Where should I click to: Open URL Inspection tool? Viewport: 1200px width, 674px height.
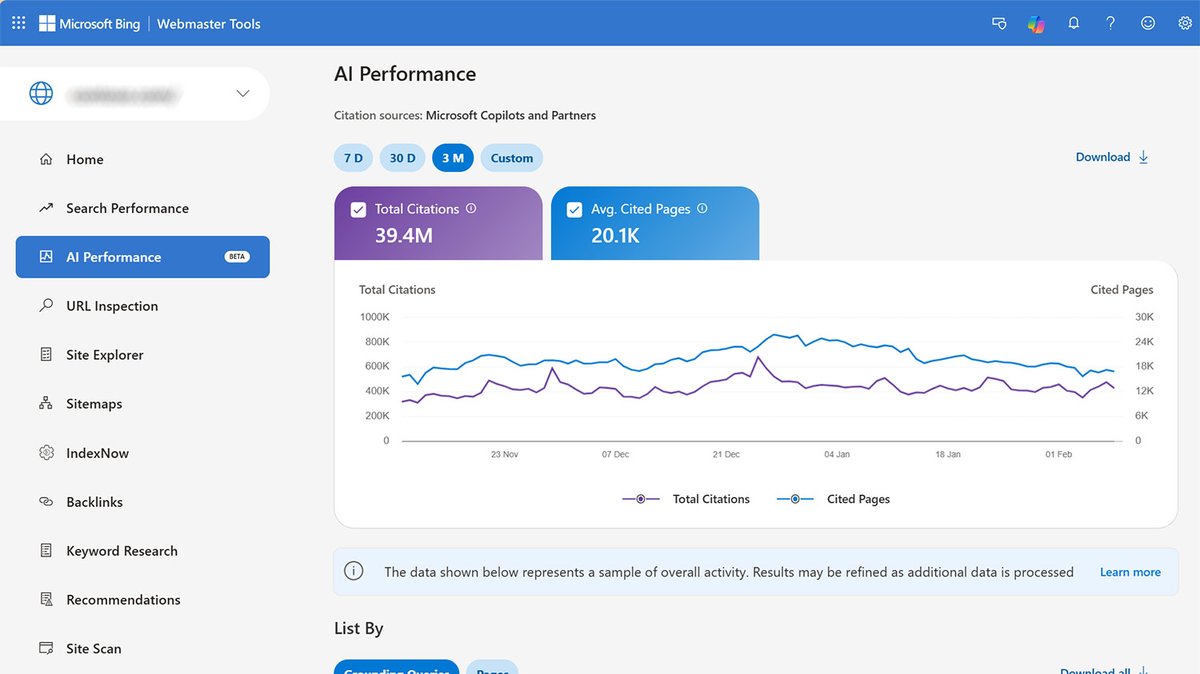109,305
